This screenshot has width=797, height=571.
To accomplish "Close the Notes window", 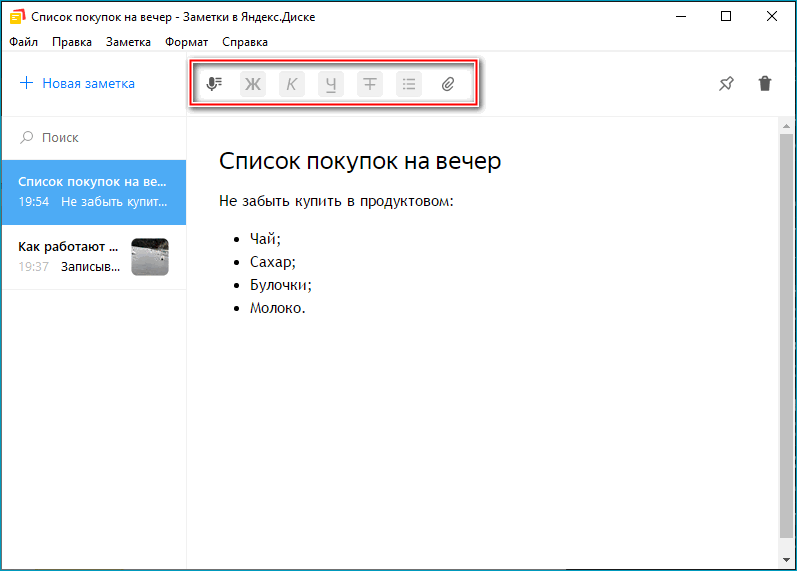I will click(x=772, y=16).
